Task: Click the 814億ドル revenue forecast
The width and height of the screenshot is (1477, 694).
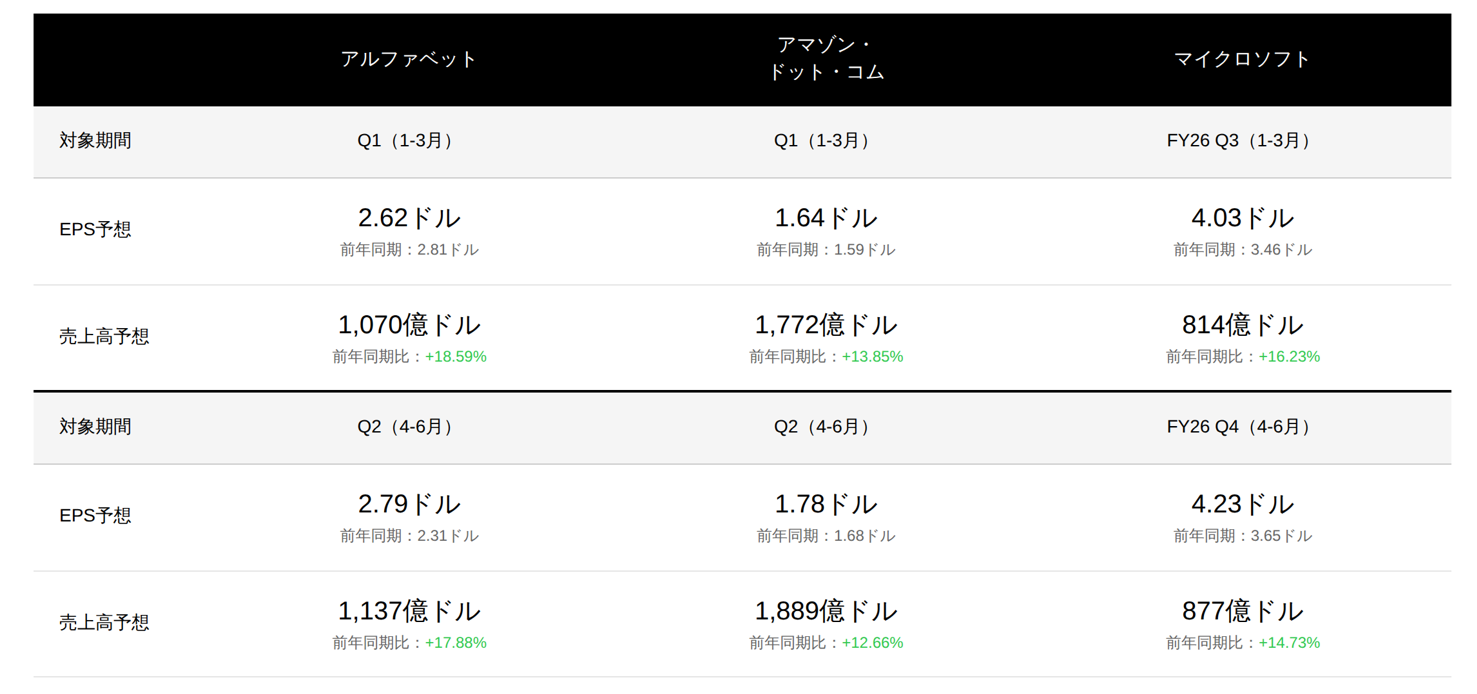Action: pyautogui.click(x=1242, y=325)
